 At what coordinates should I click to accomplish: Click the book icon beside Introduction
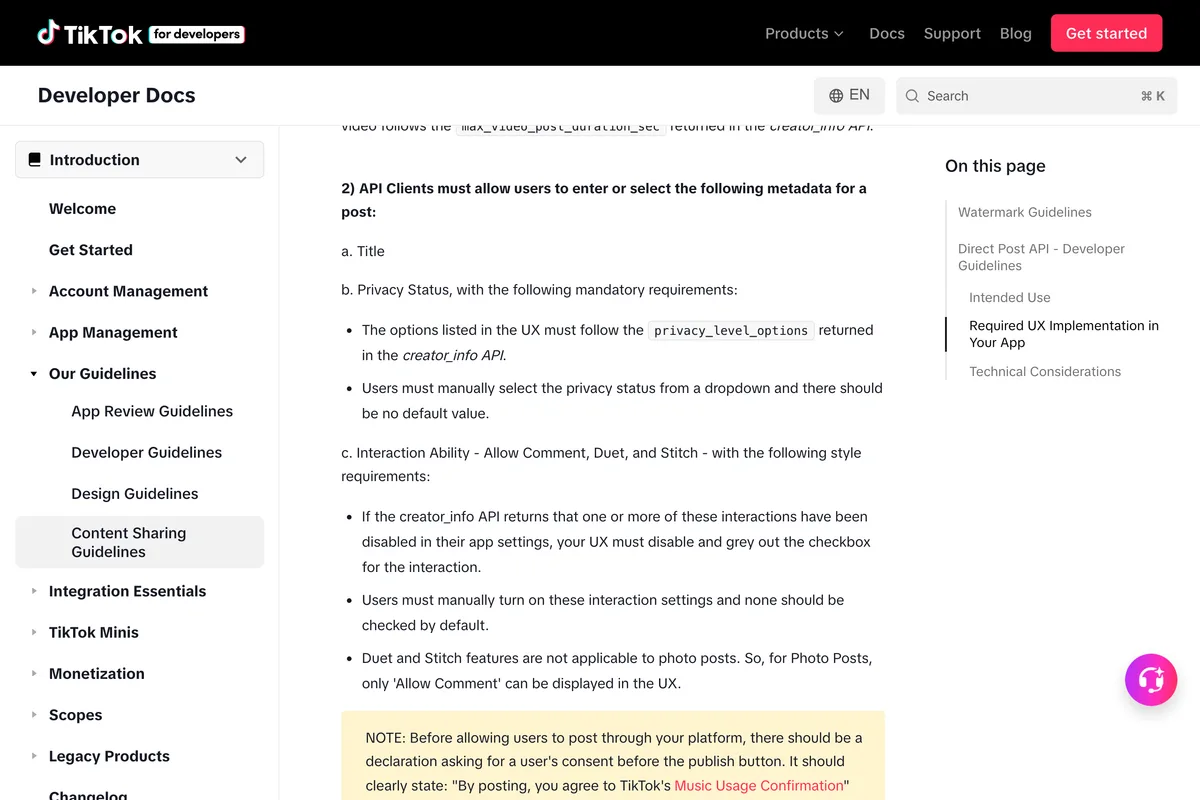[35, 160]
